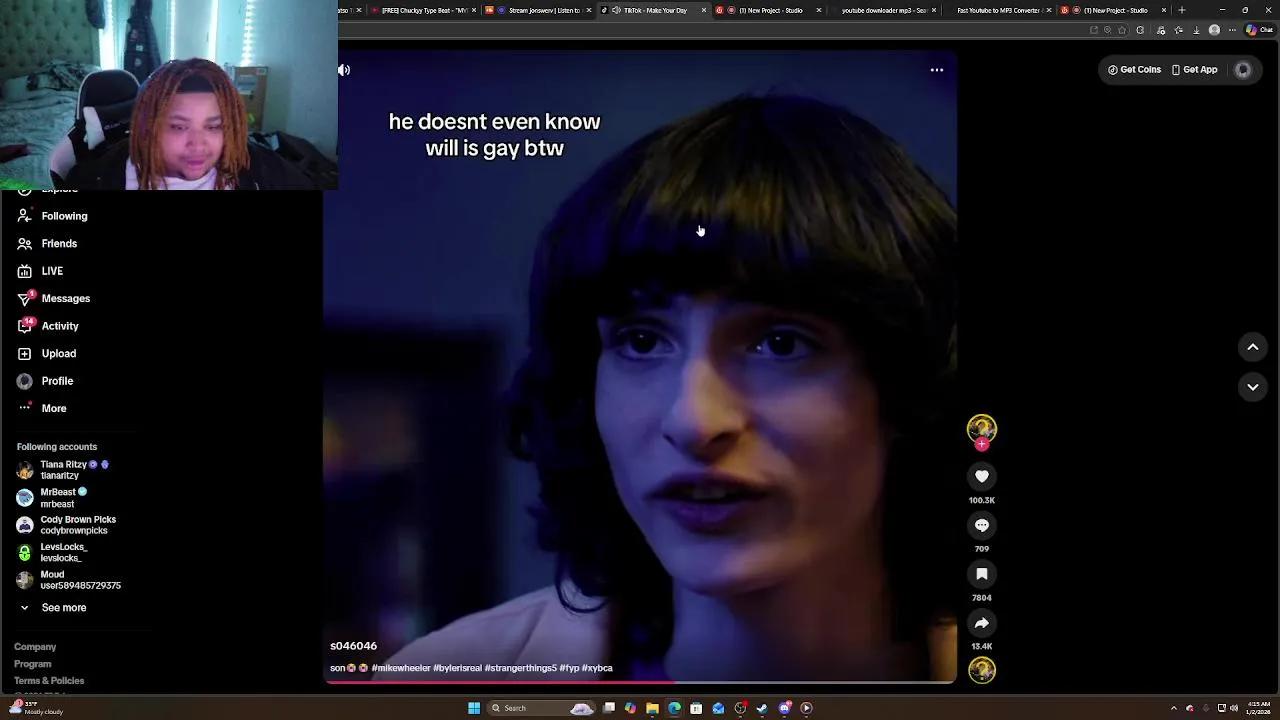1280x720 pixels.
Task: Click the Friends icon in sidebar
Action: tap(24, 244)
